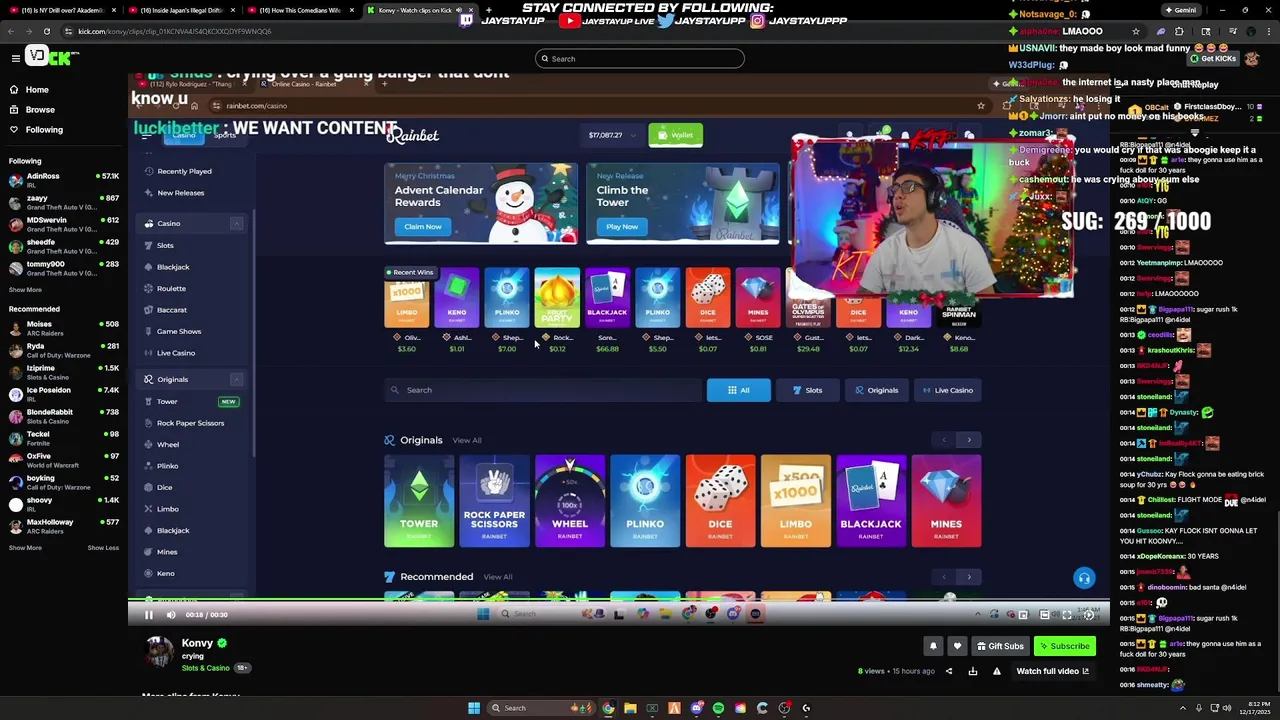The image size is (1280, 720).
Task: Open Chrome from the taskbar
Action: pos(608,708)
